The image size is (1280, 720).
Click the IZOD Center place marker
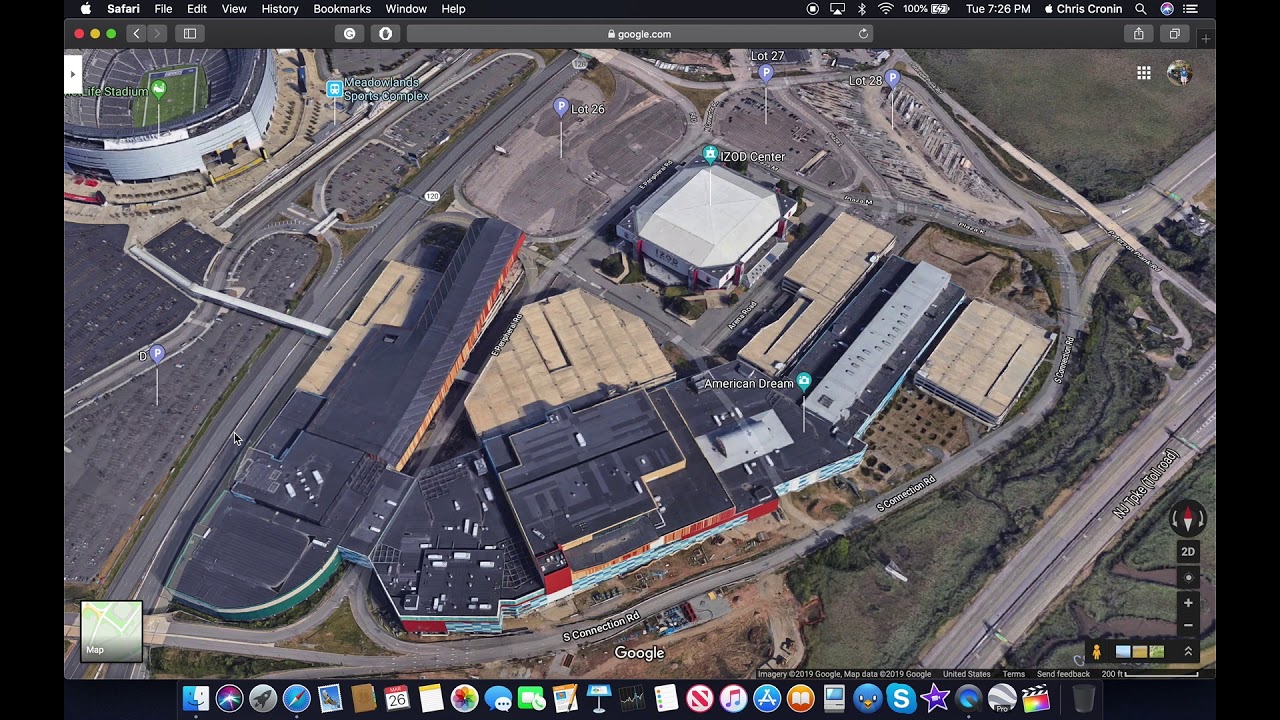[x=710, y=154]
